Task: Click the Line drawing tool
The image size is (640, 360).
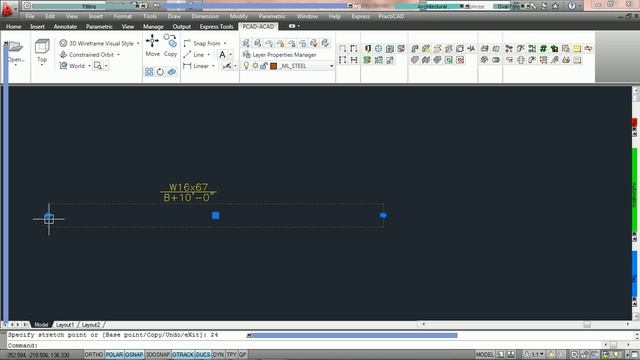Action: tap(193, 55)
